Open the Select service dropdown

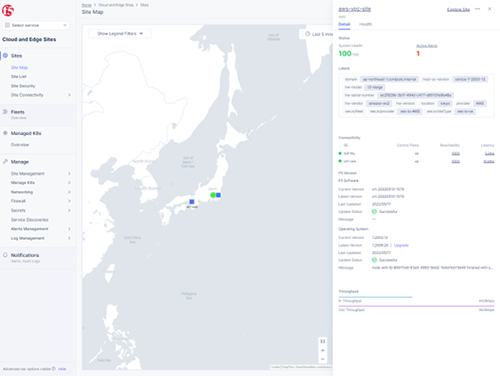(x=36, y=25)
